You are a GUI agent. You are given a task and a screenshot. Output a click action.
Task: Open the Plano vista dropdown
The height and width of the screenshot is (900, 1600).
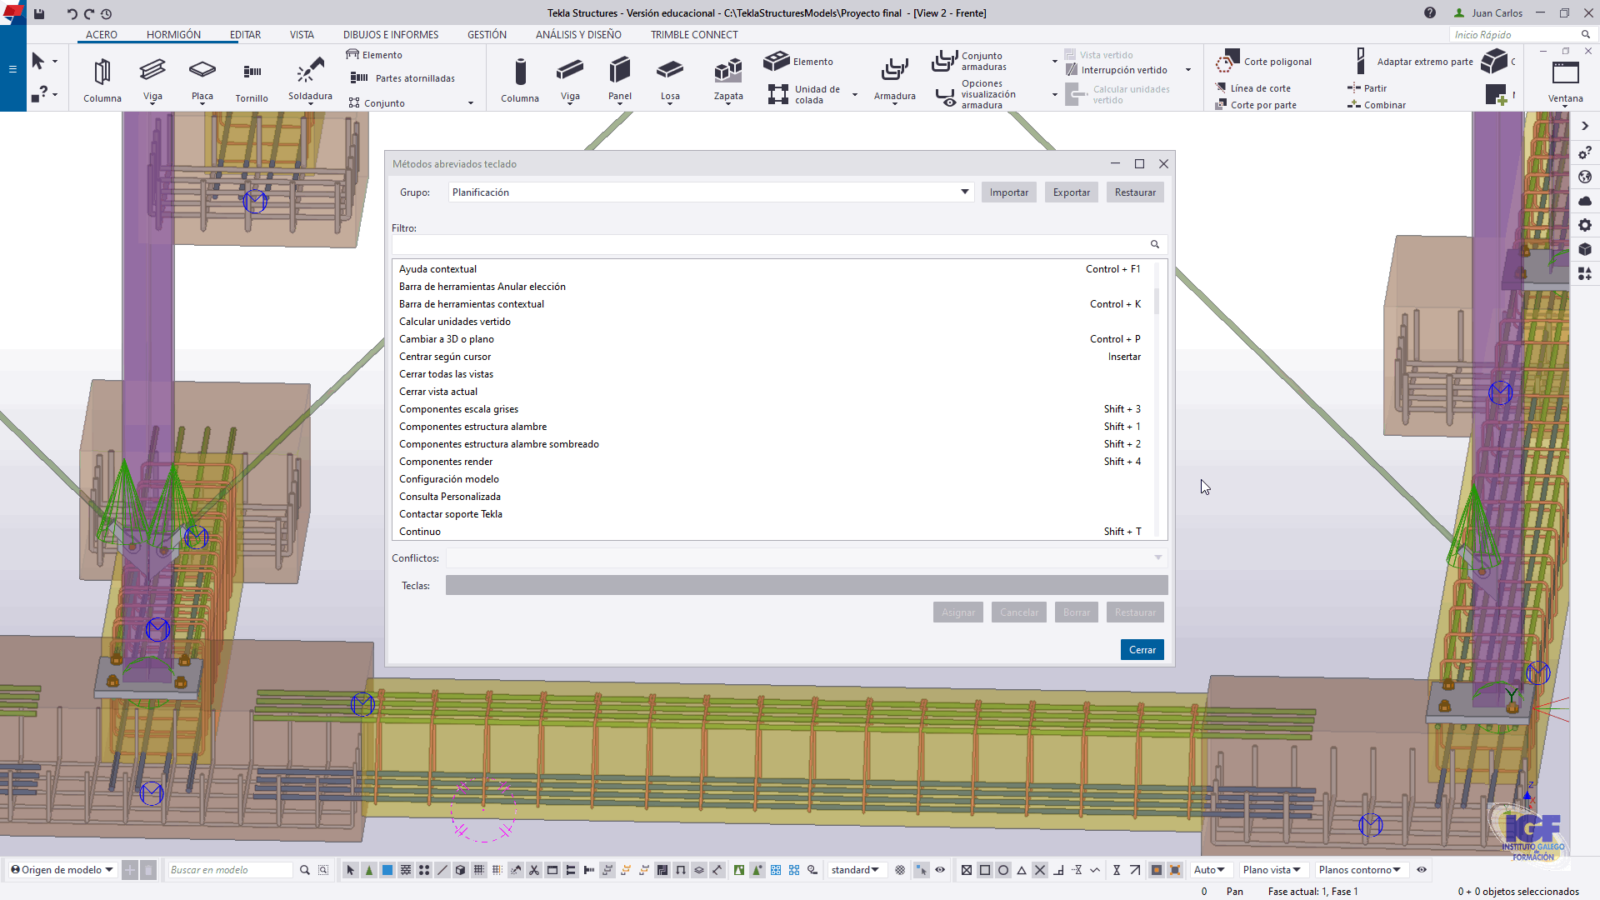pos(1271,870)
